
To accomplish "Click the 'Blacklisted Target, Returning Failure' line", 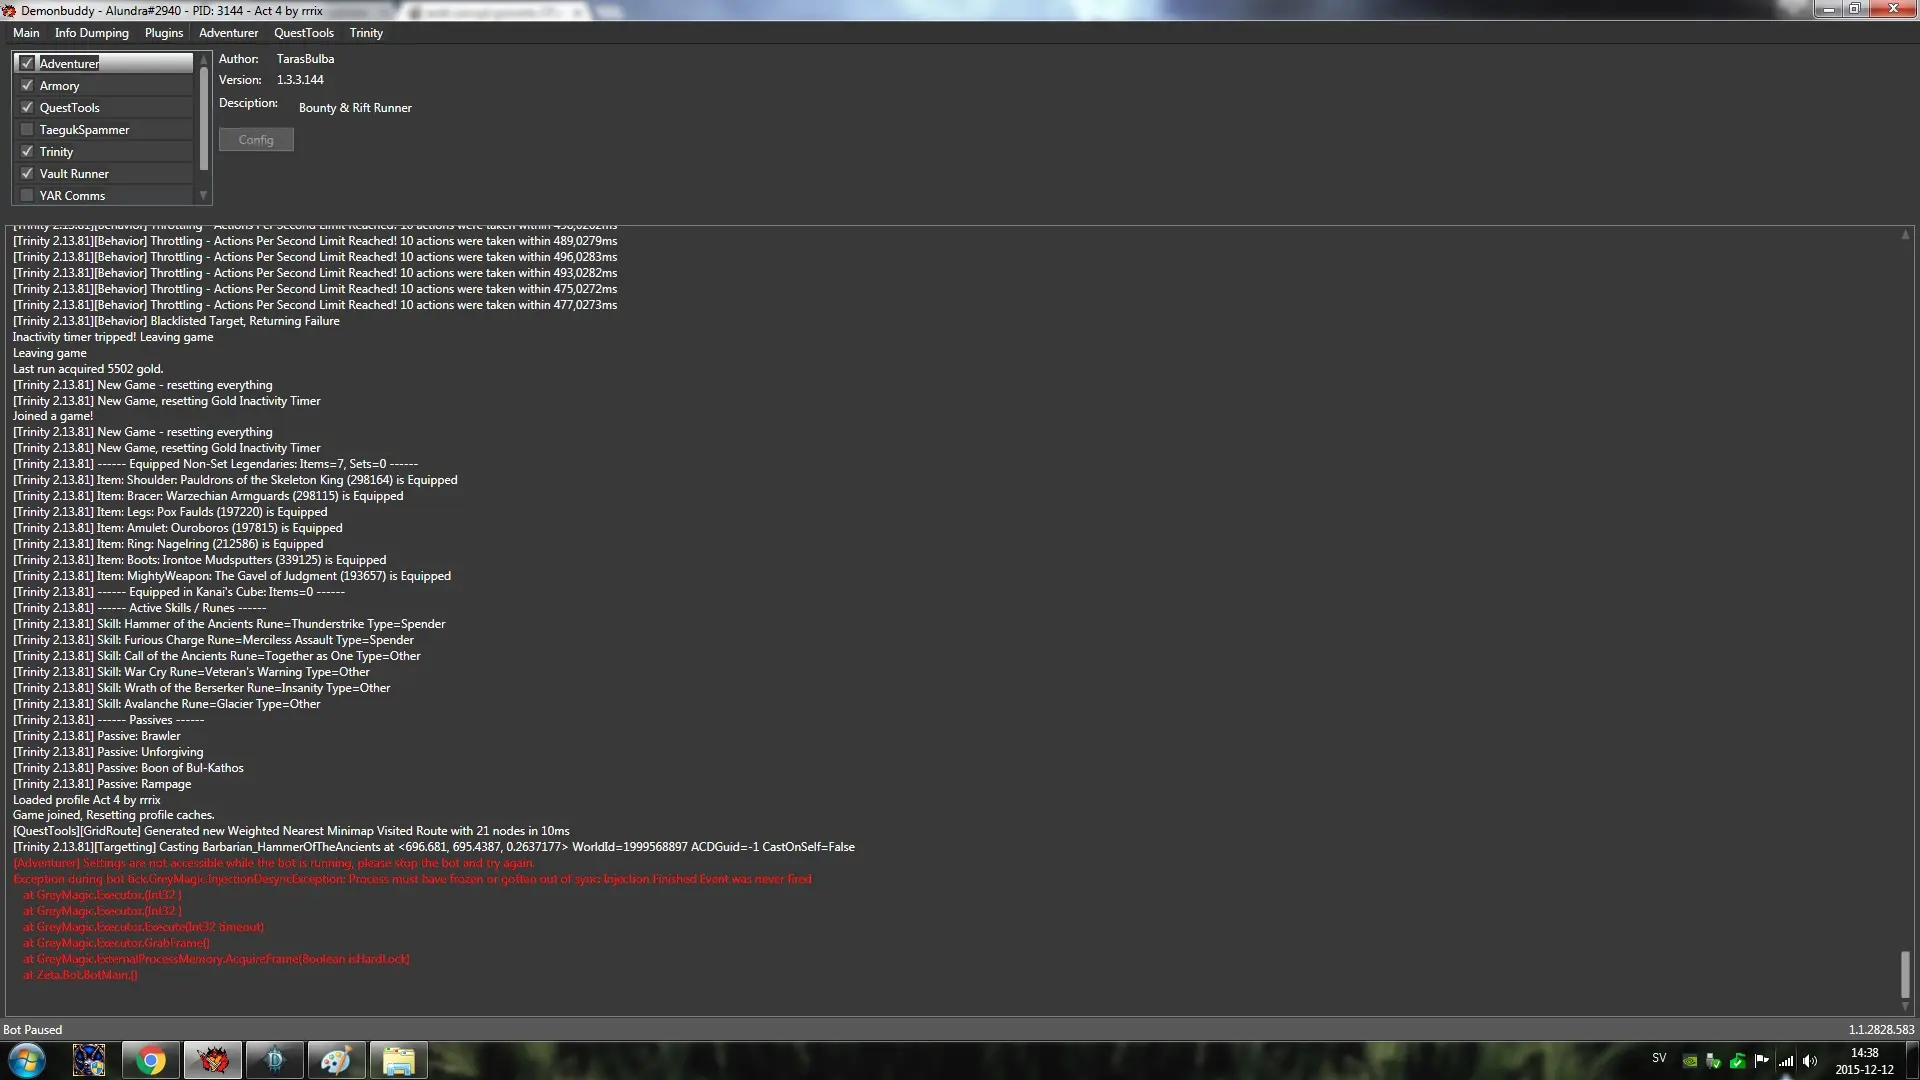I will pyautogui.click(x=176, y=321).
